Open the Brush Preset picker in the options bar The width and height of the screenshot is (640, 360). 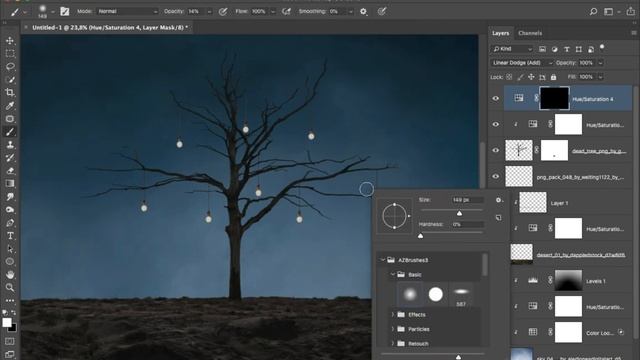(45, 11)
